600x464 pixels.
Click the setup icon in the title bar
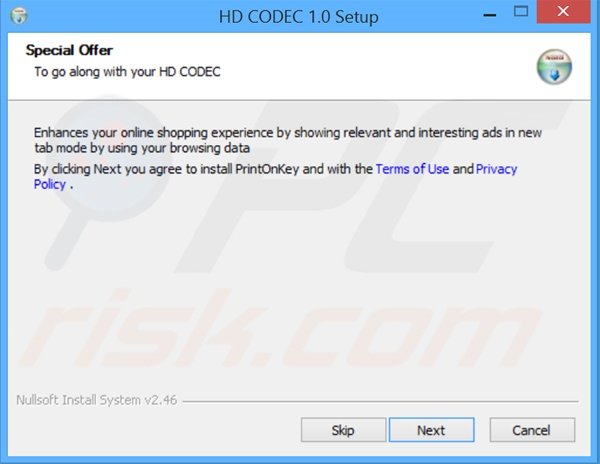[19, 16]
